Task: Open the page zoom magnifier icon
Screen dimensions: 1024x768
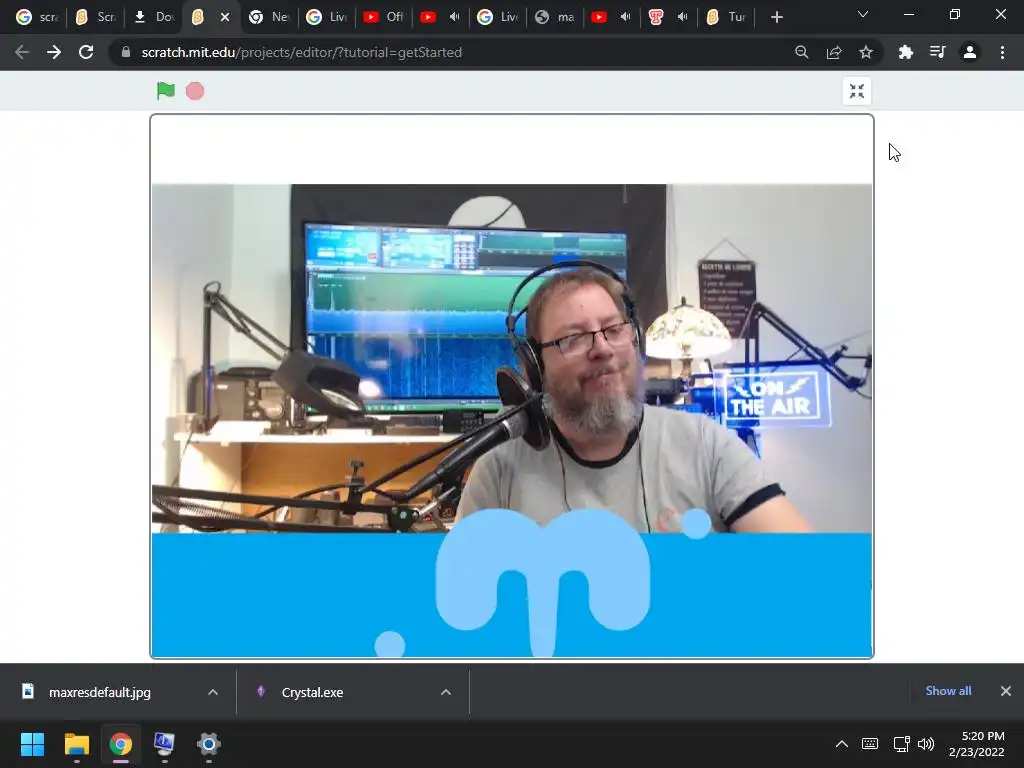Action: pyautogui.click(x=802, y=52)
